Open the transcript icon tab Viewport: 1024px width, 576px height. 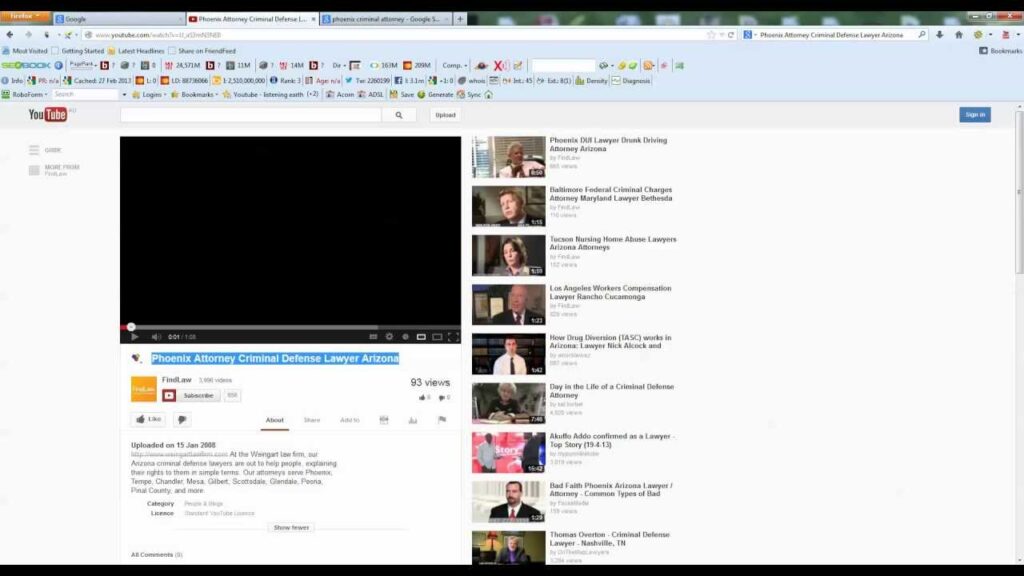384,420
